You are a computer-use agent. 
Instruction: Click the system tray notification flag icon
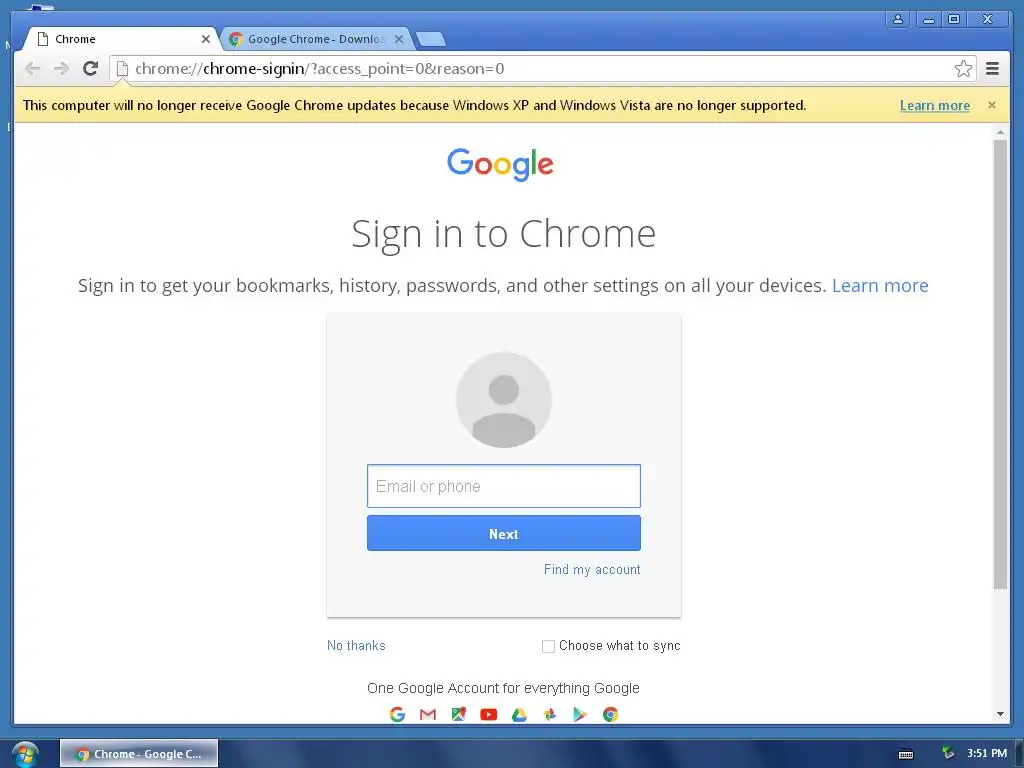[x=947, y=753]
